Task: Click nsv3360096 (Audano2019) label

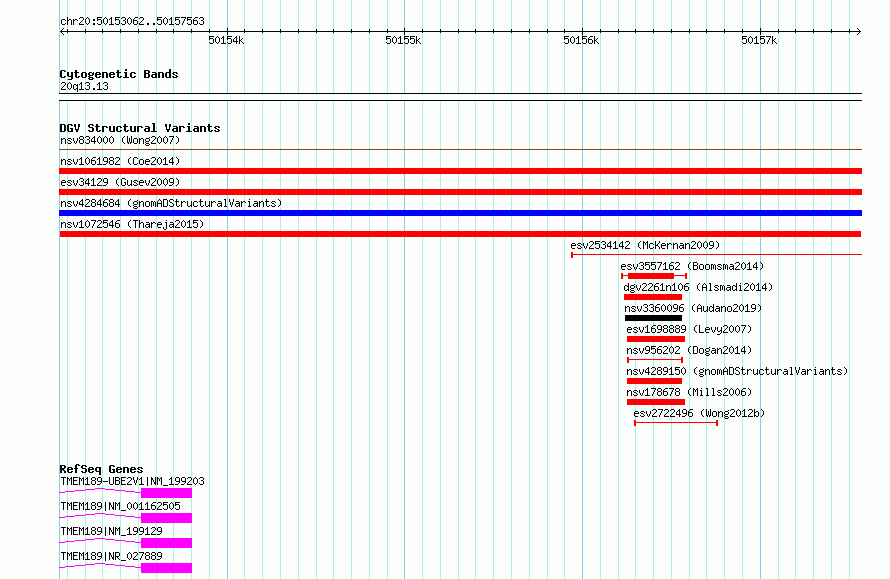Action: [x=692, y=308]
